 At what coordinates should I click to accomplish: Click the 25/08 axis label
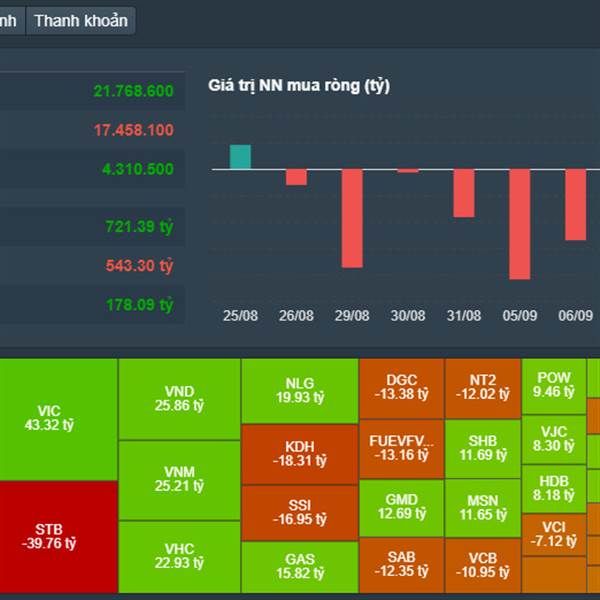[240, 316]
